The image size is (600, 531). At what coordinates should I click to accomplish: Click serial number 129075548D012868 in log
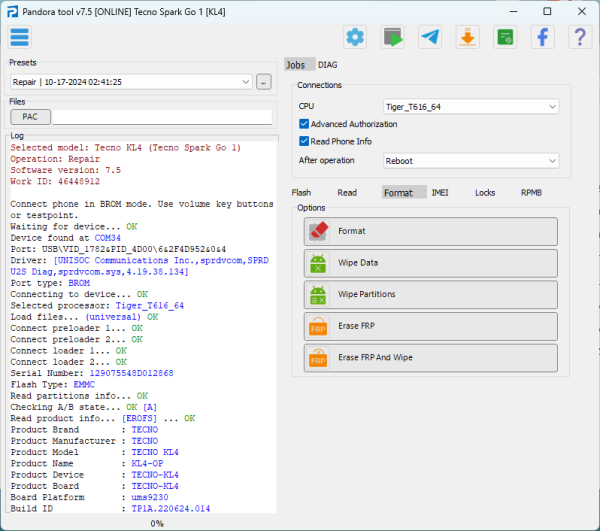click(x=131, y=373)
